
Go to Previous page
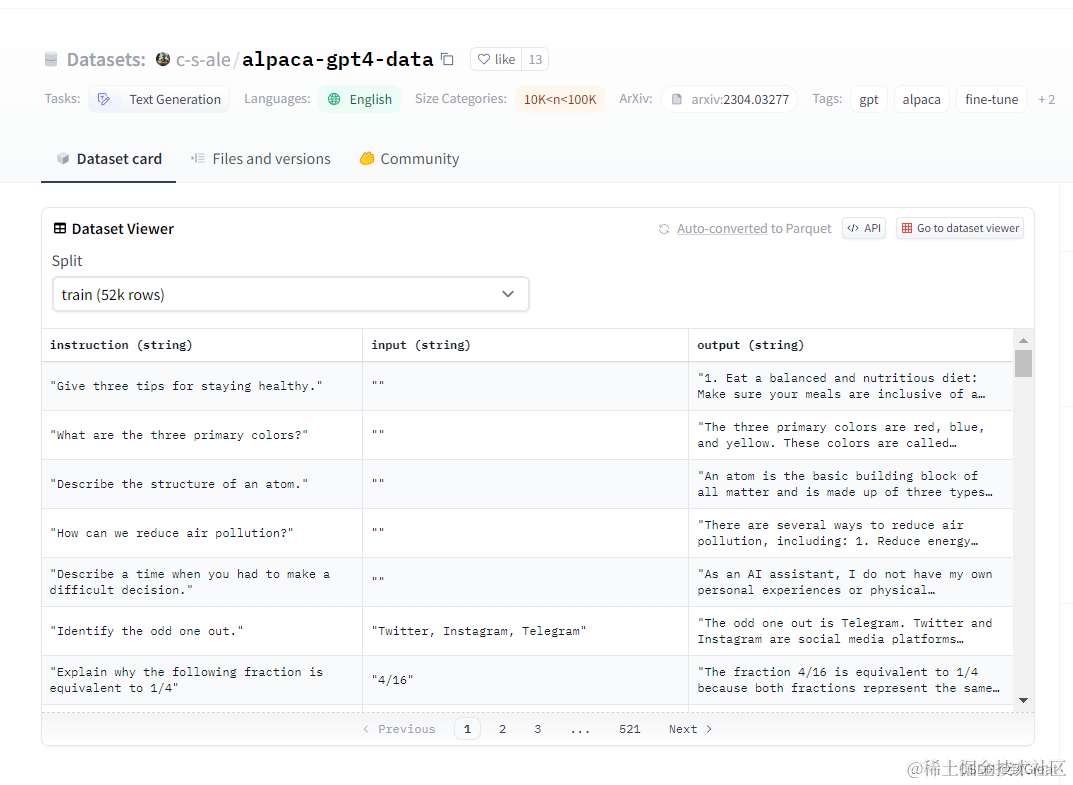(x=399, y=729)
